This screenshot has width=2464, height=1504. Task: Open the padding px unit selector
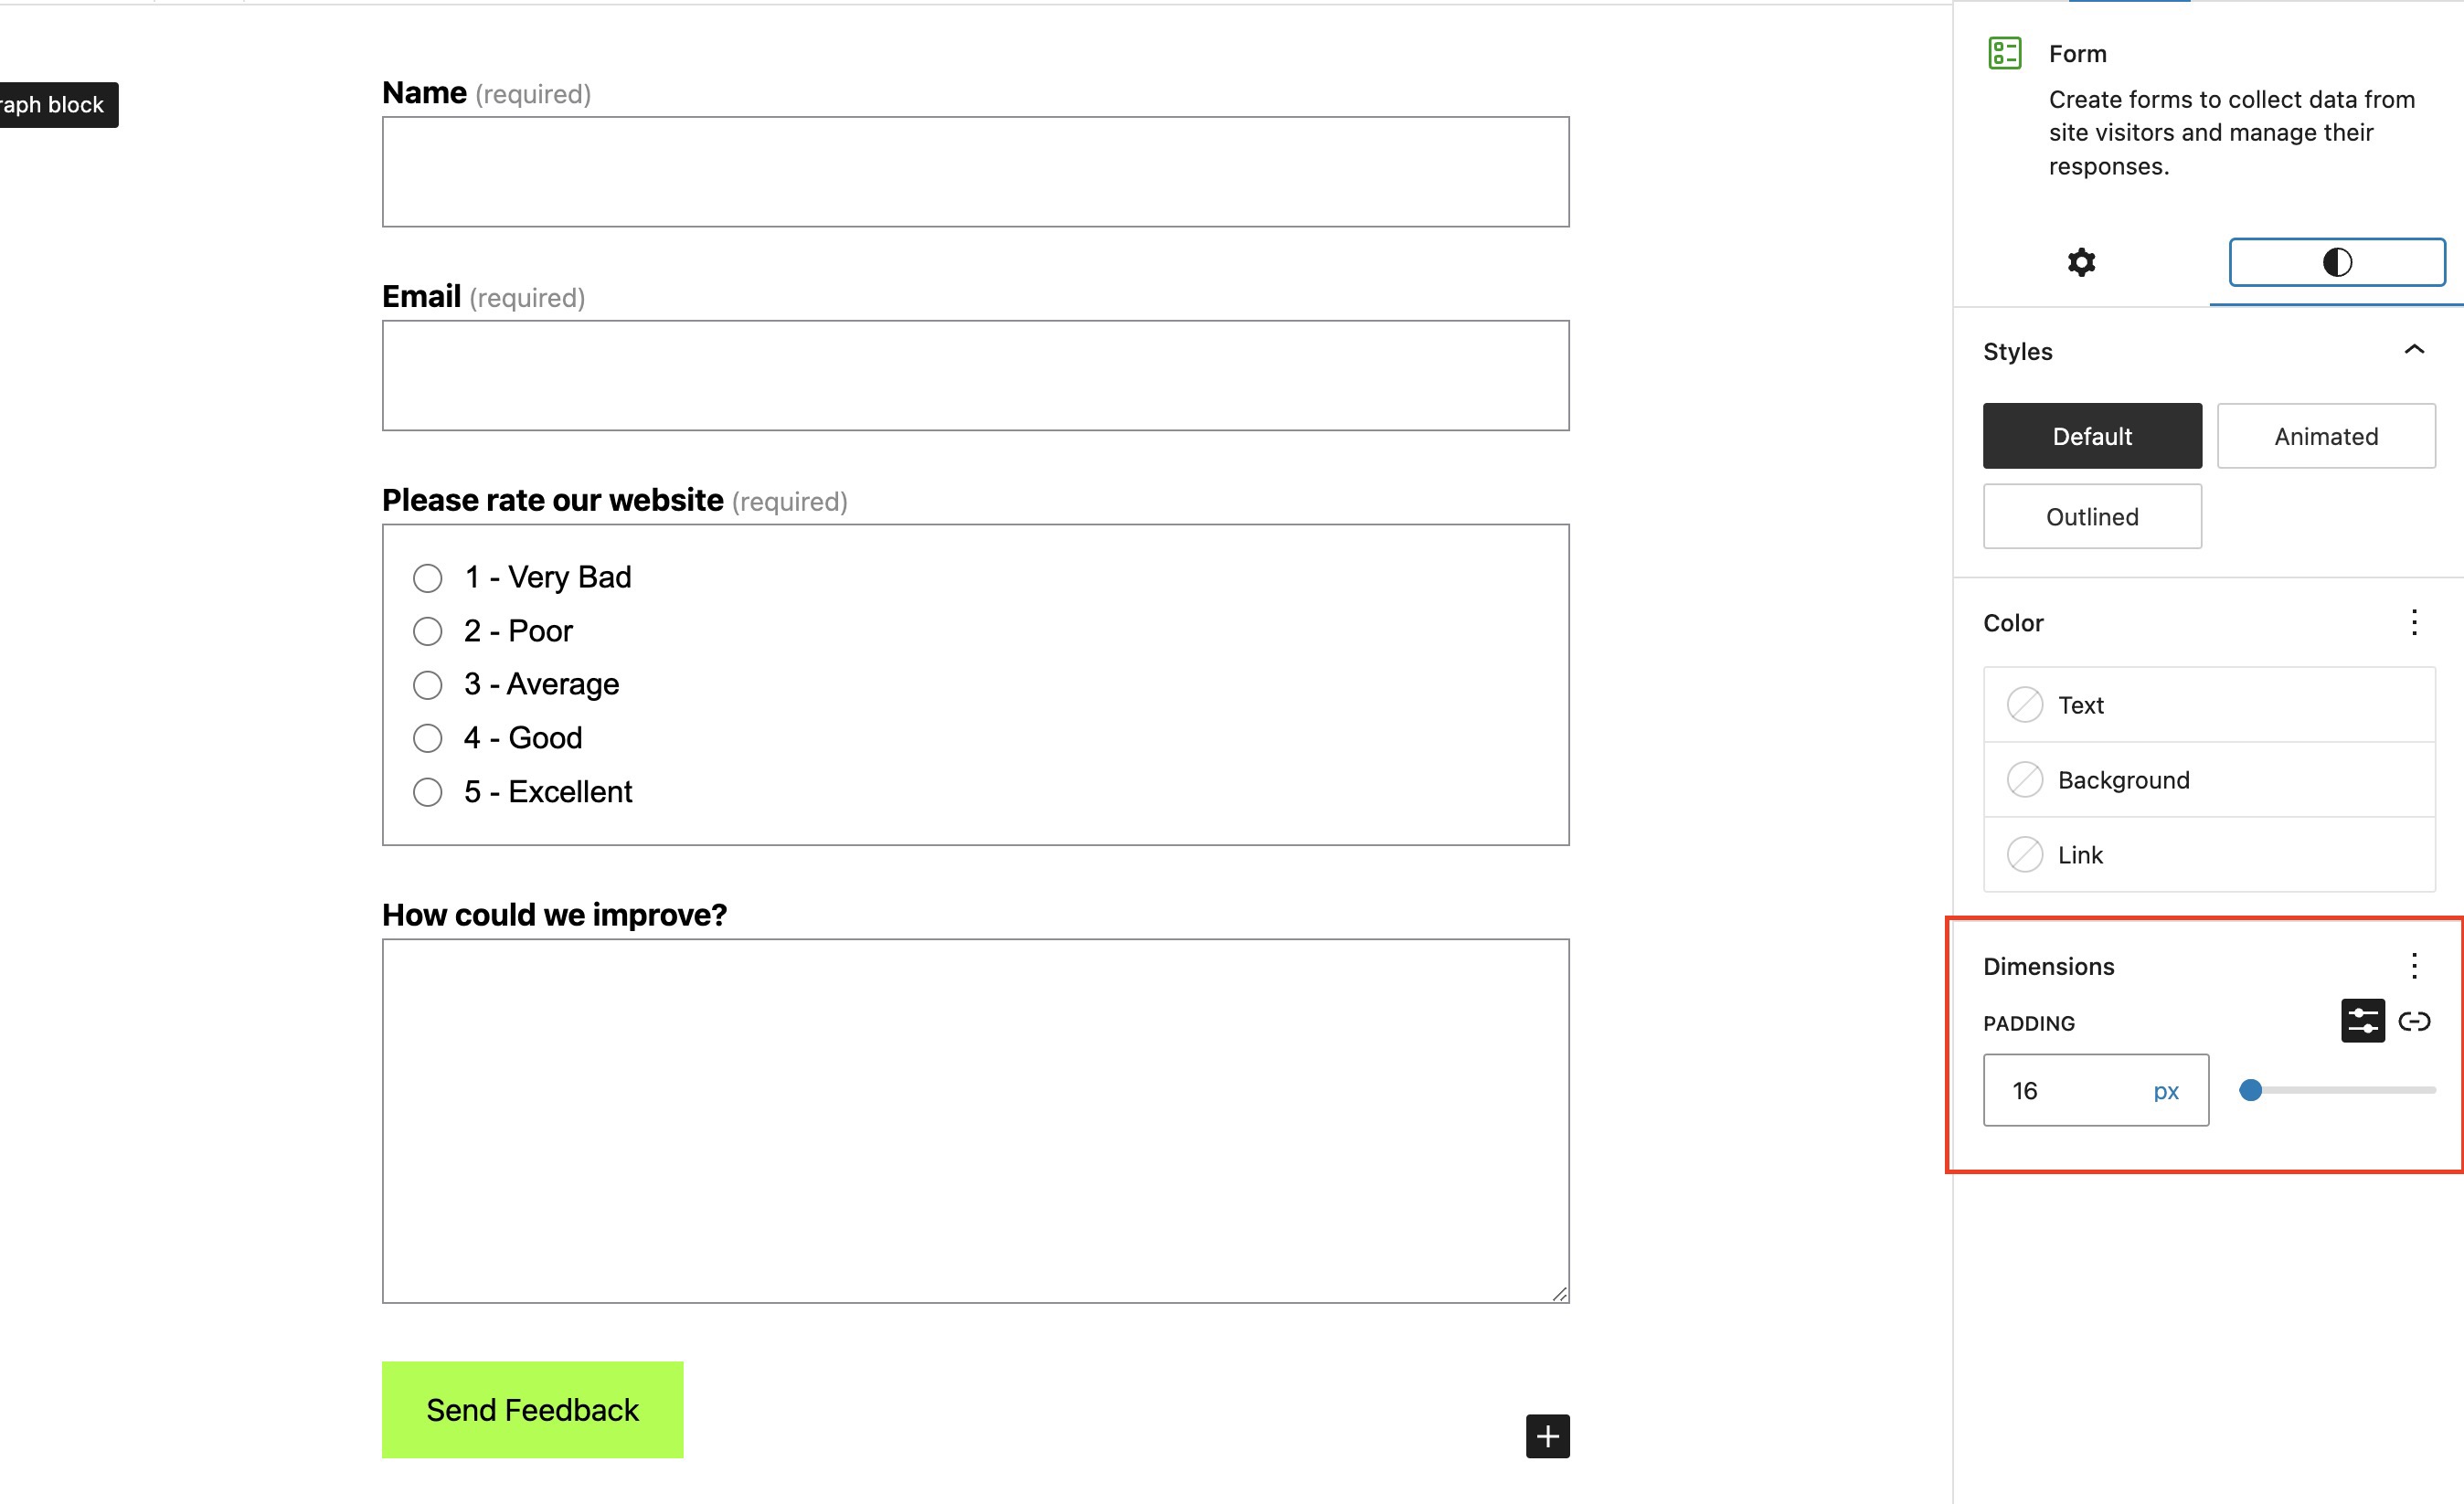[2166, 1090]
